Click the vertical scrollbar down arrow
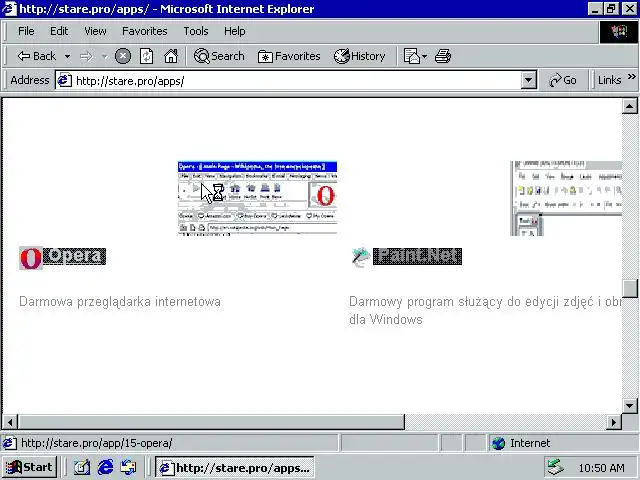Image resolution: width=640 pixels, height=480 pixels. (x=630, y=406)
